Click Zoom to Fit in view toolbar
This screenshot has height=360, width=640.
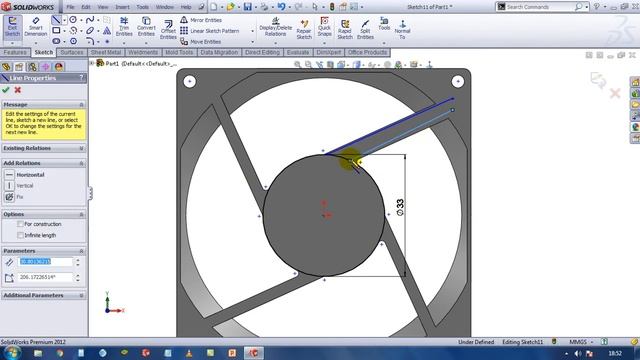pos(298,64)
